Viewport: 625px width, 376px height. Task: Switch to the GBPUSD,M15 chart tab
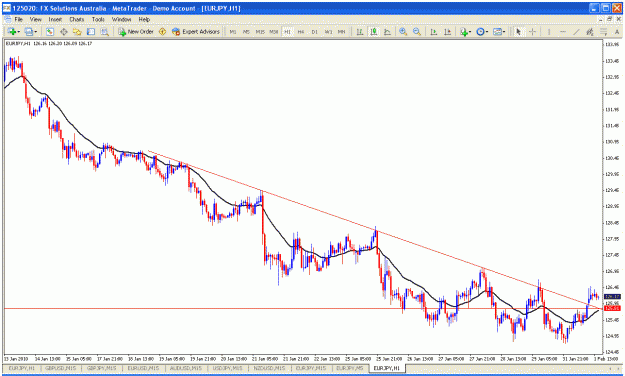click(60, 368)
